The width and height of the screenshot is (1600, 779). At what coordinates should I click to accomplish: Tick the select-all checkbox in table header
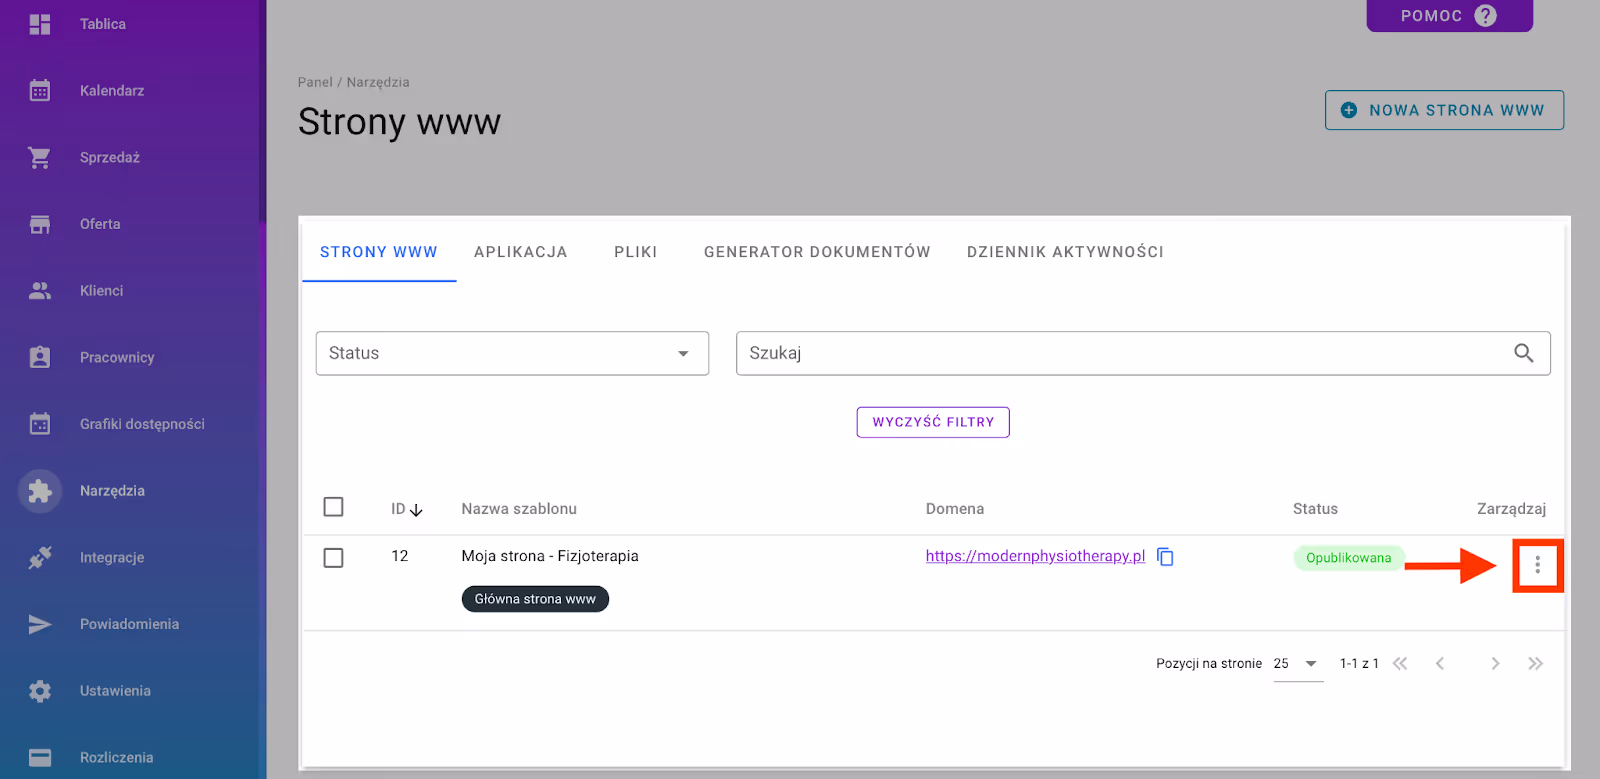(334, 507)
